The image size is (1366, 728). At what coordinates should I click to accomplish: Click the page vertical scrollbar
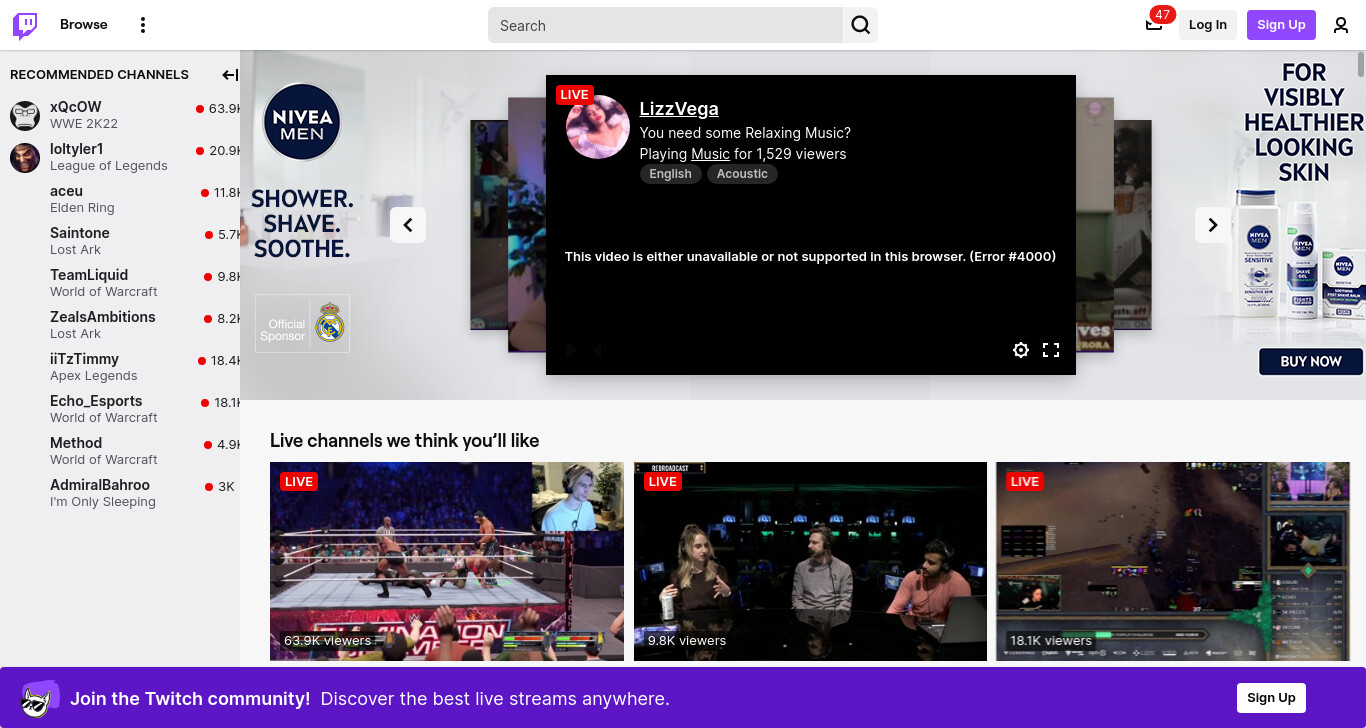click(x=1361, y=64)
